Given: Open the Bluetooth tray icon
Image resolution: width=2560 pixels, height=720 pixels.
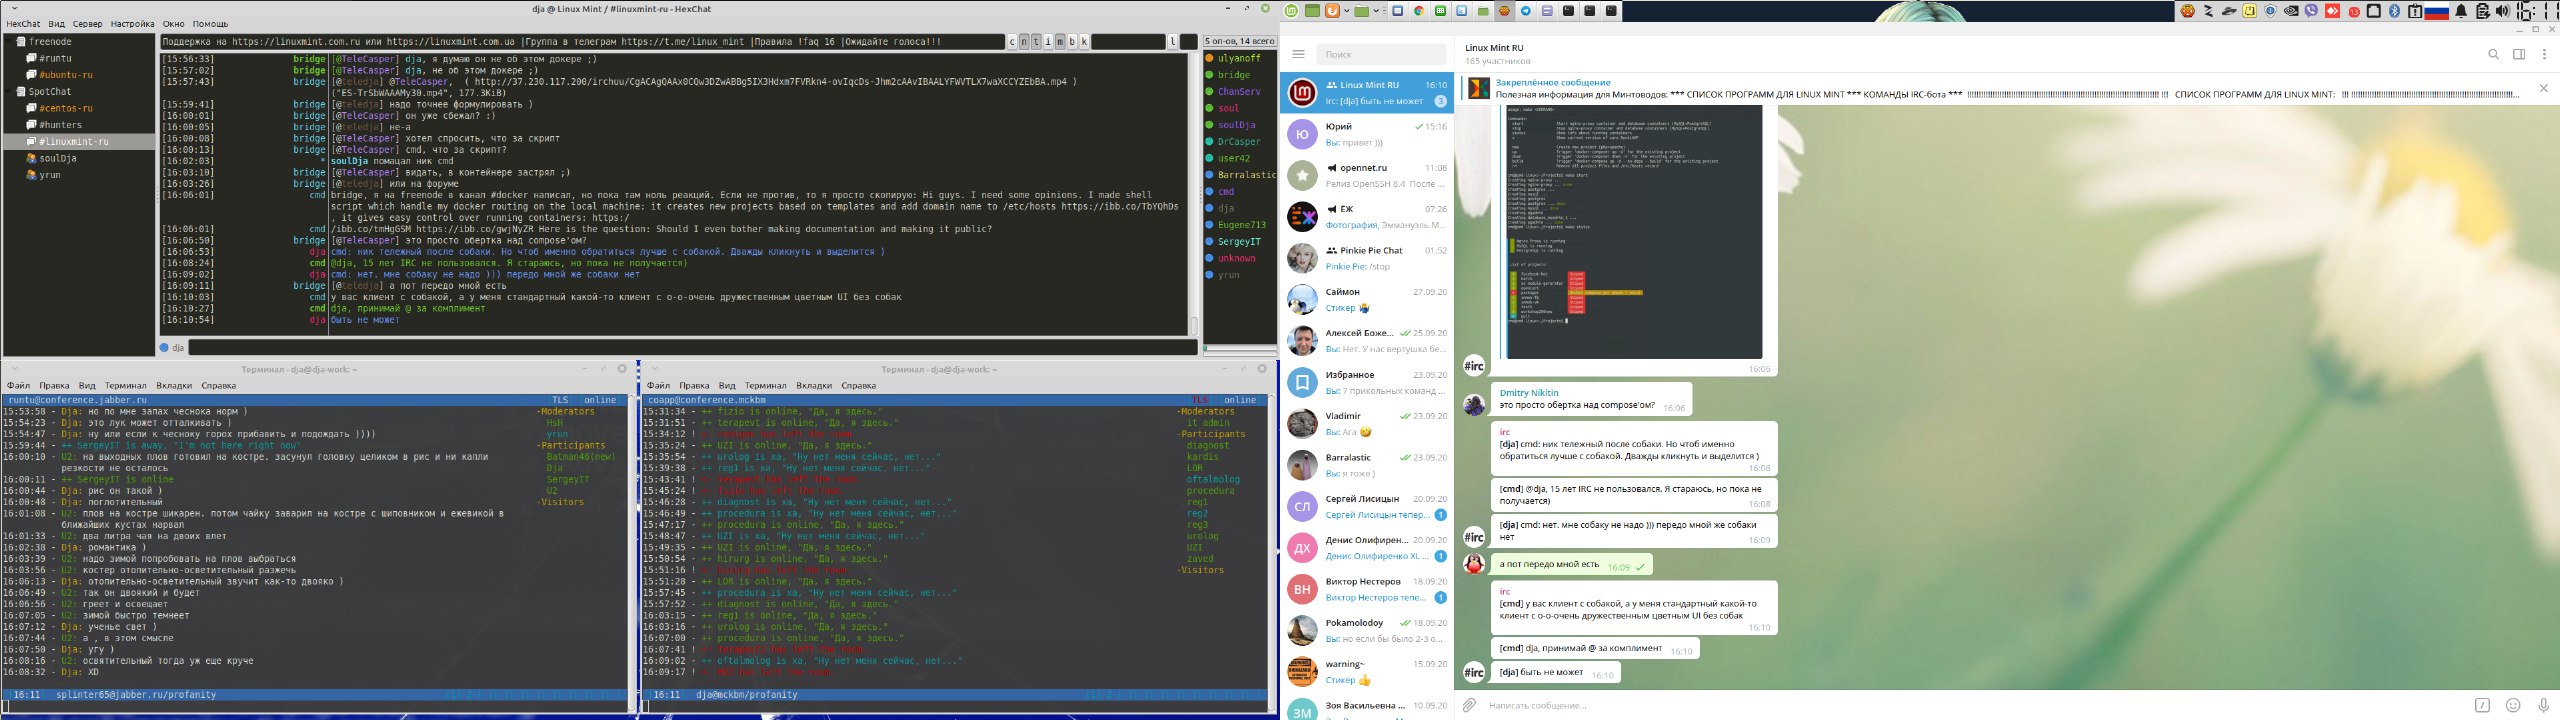Looking at the screenshot, I should [x=2394, y=11].
